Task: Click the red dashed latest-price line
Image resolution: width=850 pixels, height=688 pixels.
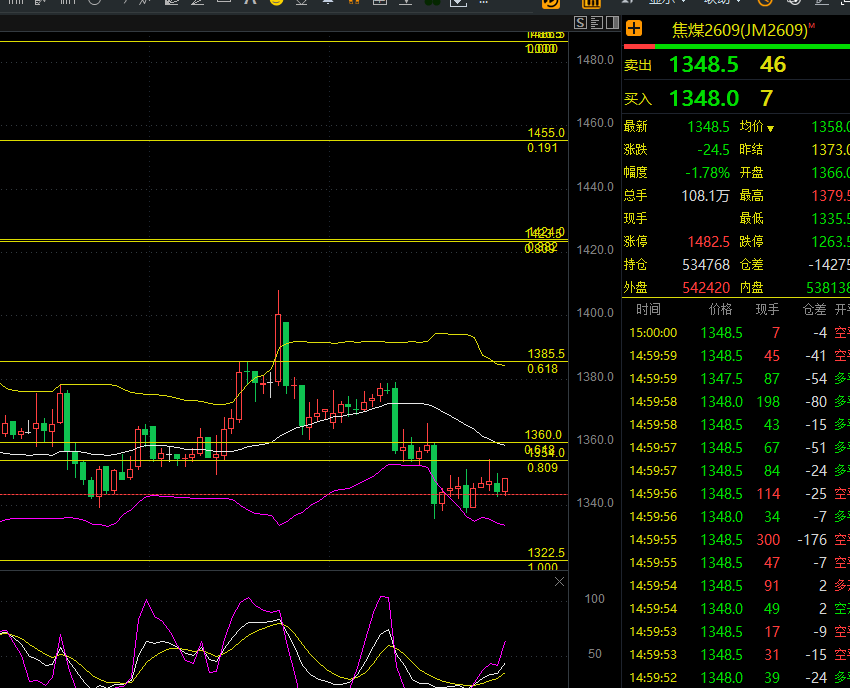Action: pos(284,494)
